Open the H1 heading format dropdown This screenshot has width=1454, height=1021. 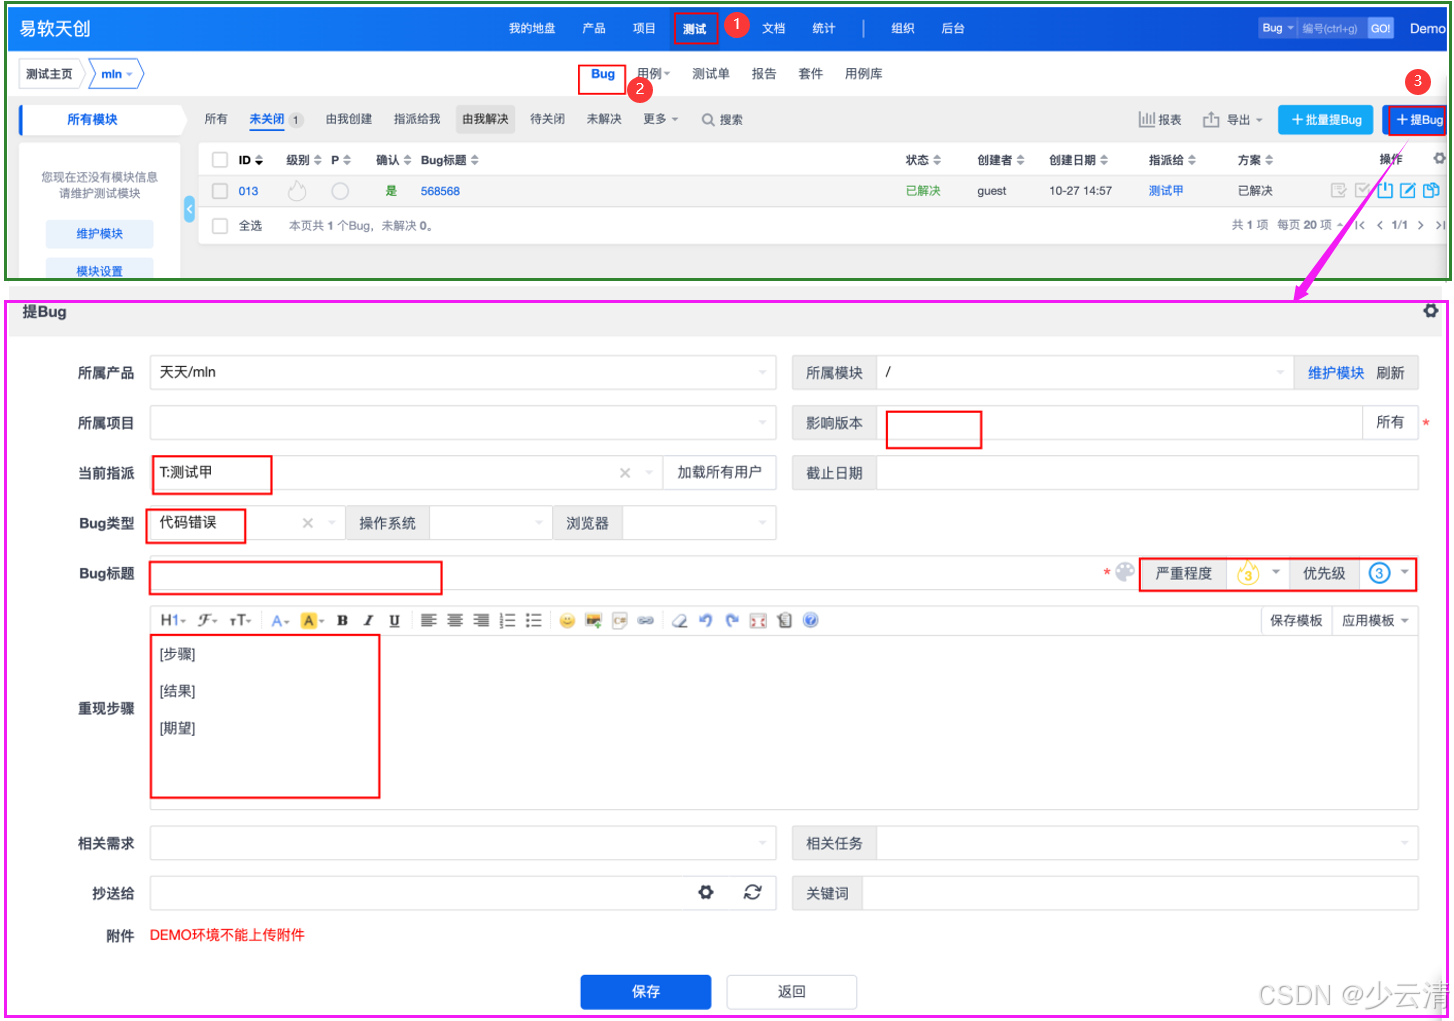[173, 621]
